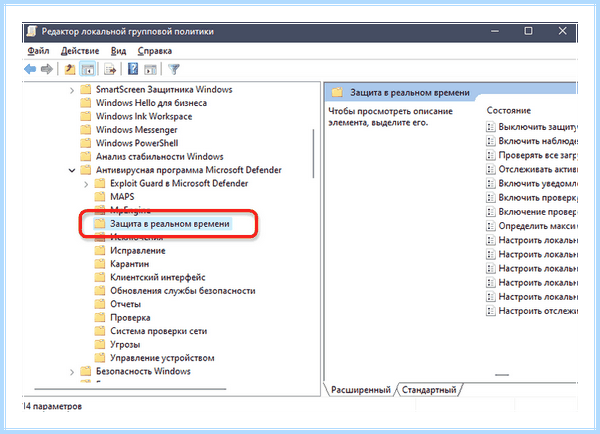Expand Exploit Guard в Microsoft Defender node

pos(86,184)
